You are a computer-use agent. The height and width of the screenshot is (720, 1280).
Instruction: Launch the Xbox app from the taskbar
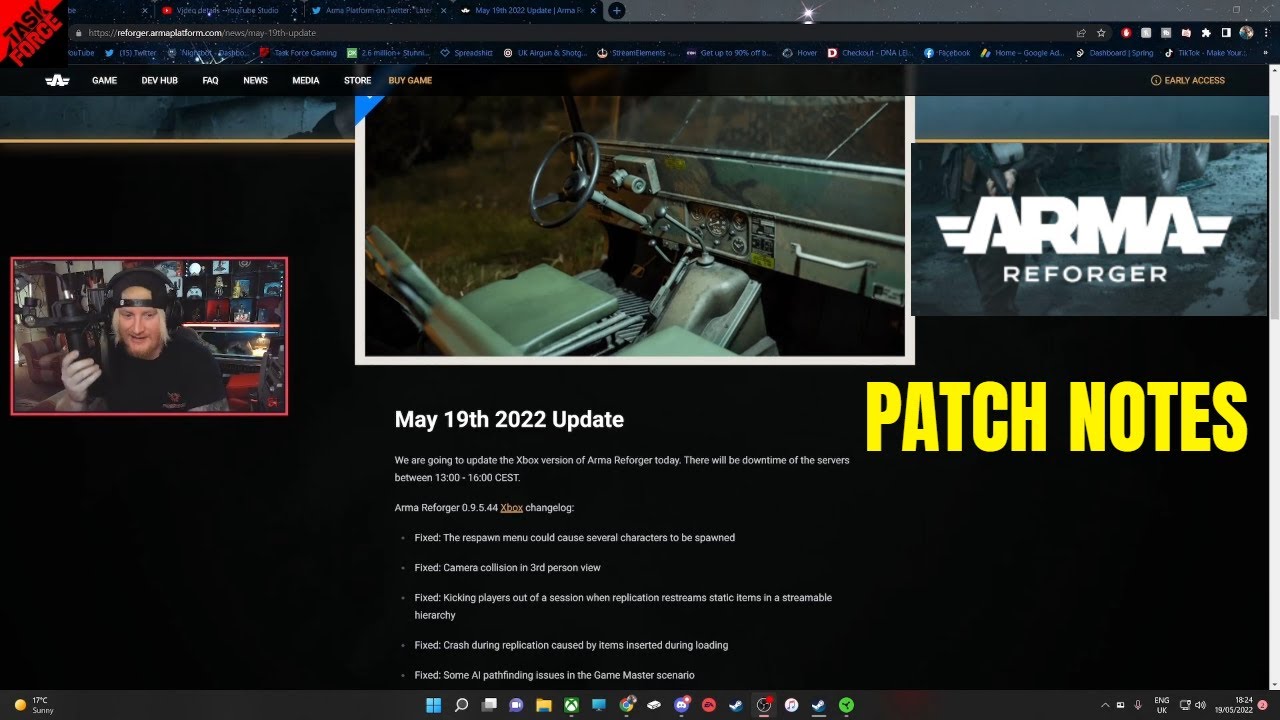click(x=571, y=705)
